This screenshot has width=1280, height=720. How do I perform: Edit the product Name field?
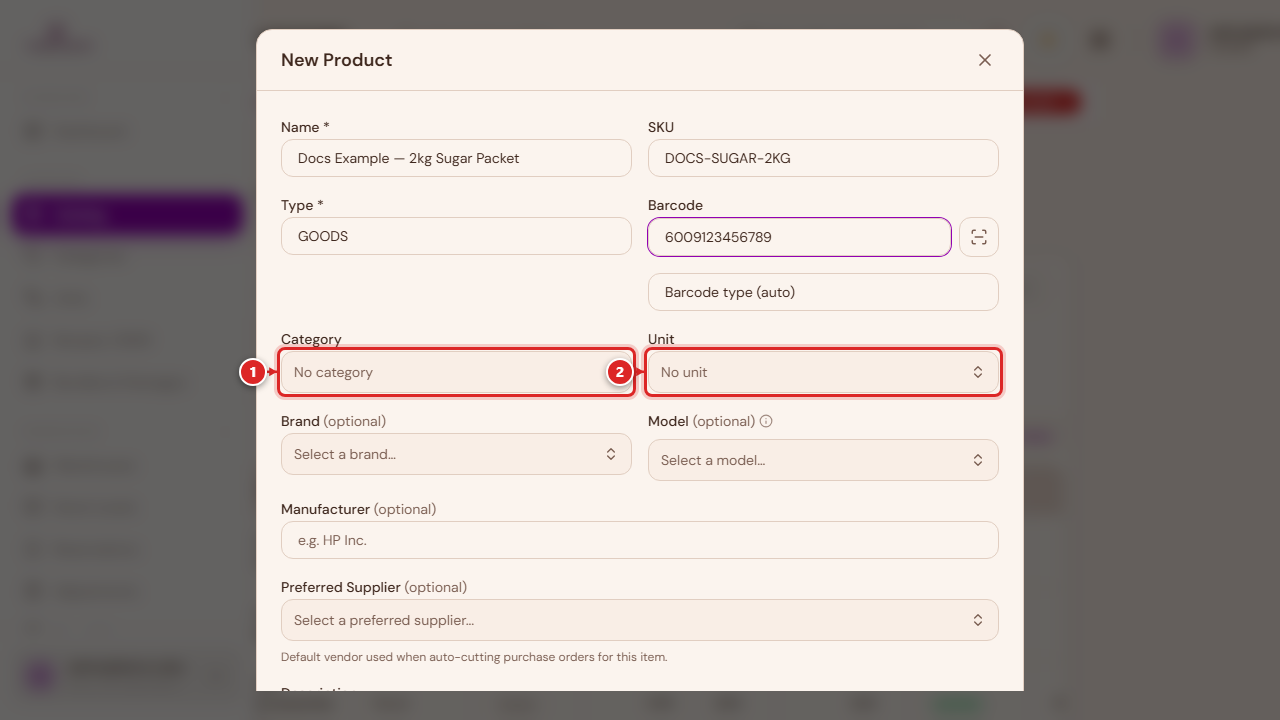click(x=456, y=158)
